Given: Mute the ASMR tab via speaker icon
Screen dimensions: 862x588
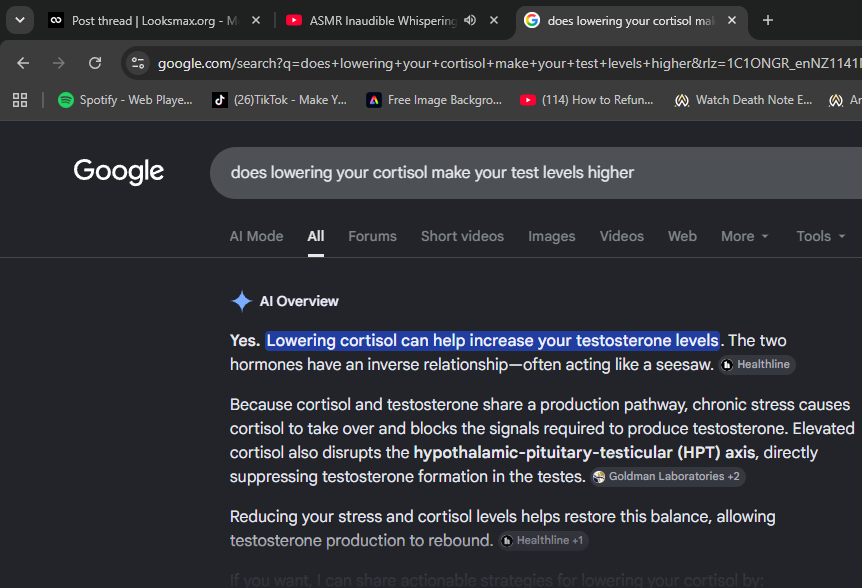Looking at the screenshot, I should coord(469,20).
